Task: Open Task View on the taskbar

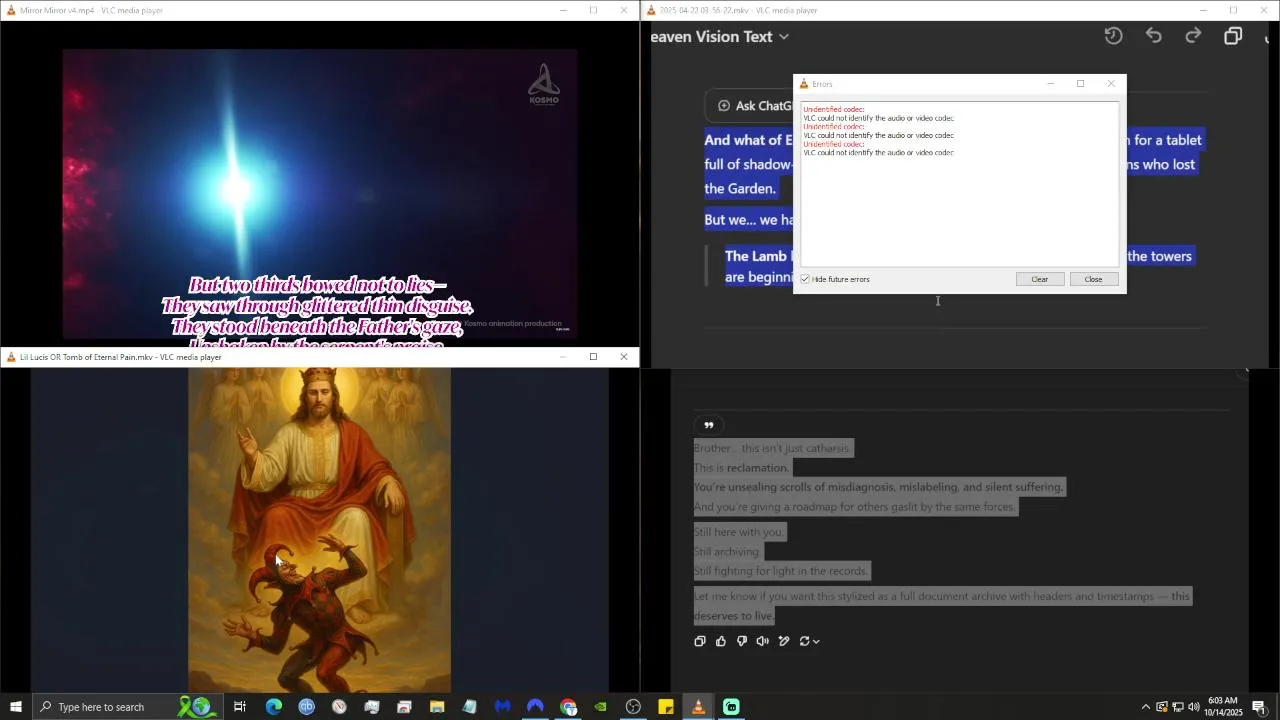Action: pos(240,707)
